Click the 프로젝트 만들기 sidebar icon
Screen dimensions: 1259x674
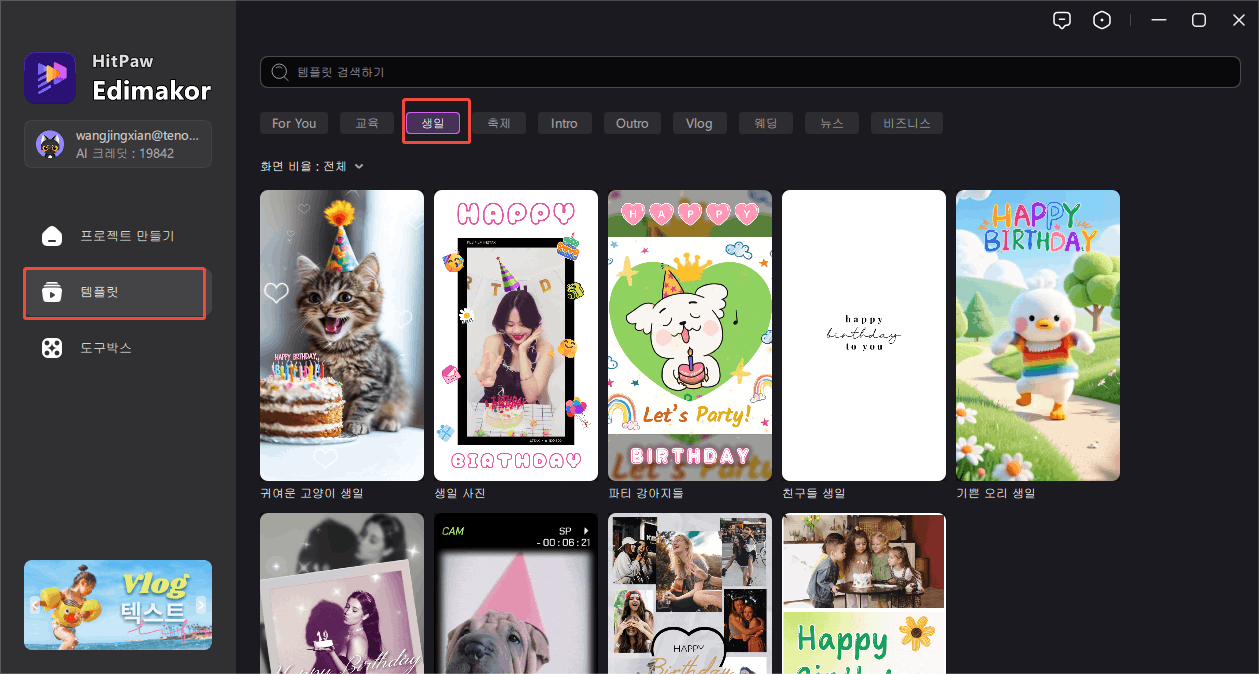click(x=51, y=236)
